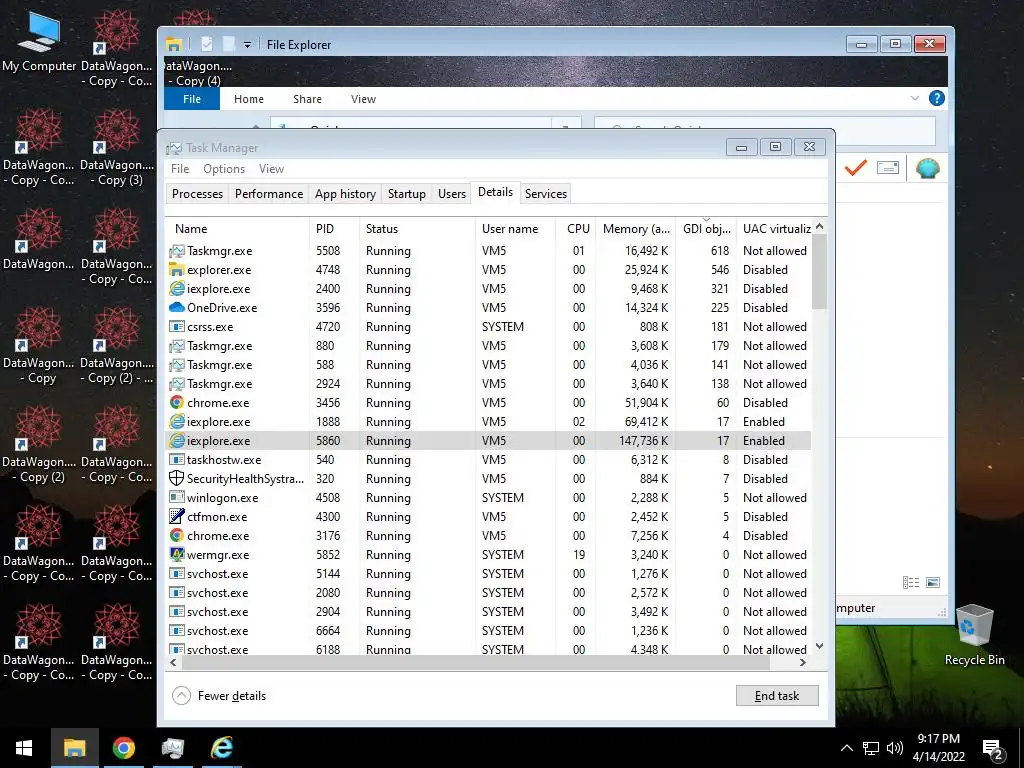Select iexplore.exe with PID 2400

tap(488, 289)
